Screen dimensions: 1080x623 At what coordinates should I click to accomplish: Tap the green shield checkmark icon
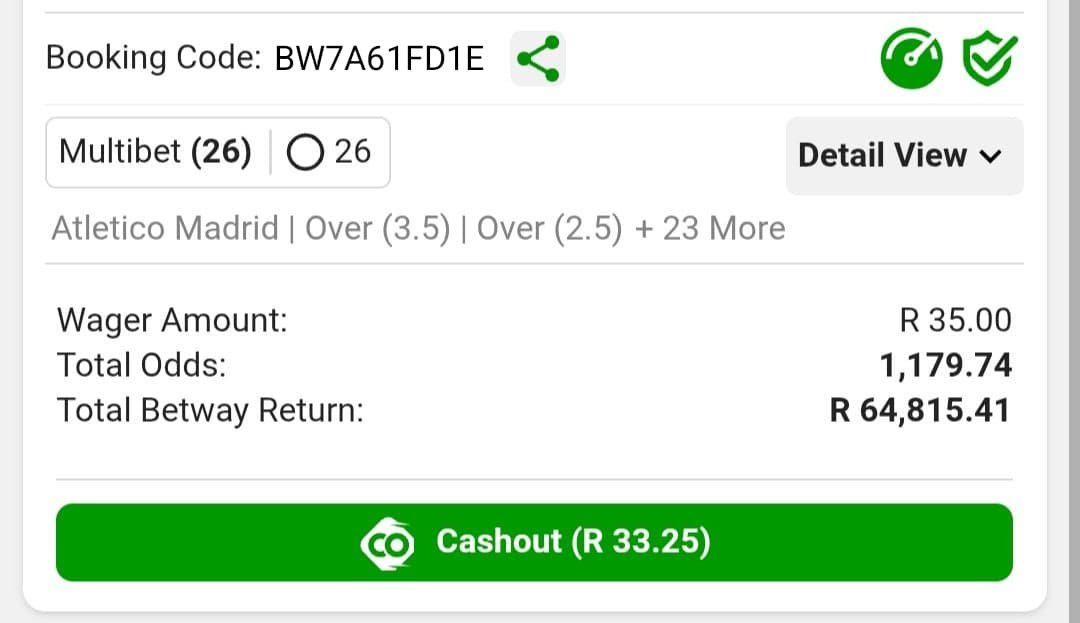coord(990,59)
